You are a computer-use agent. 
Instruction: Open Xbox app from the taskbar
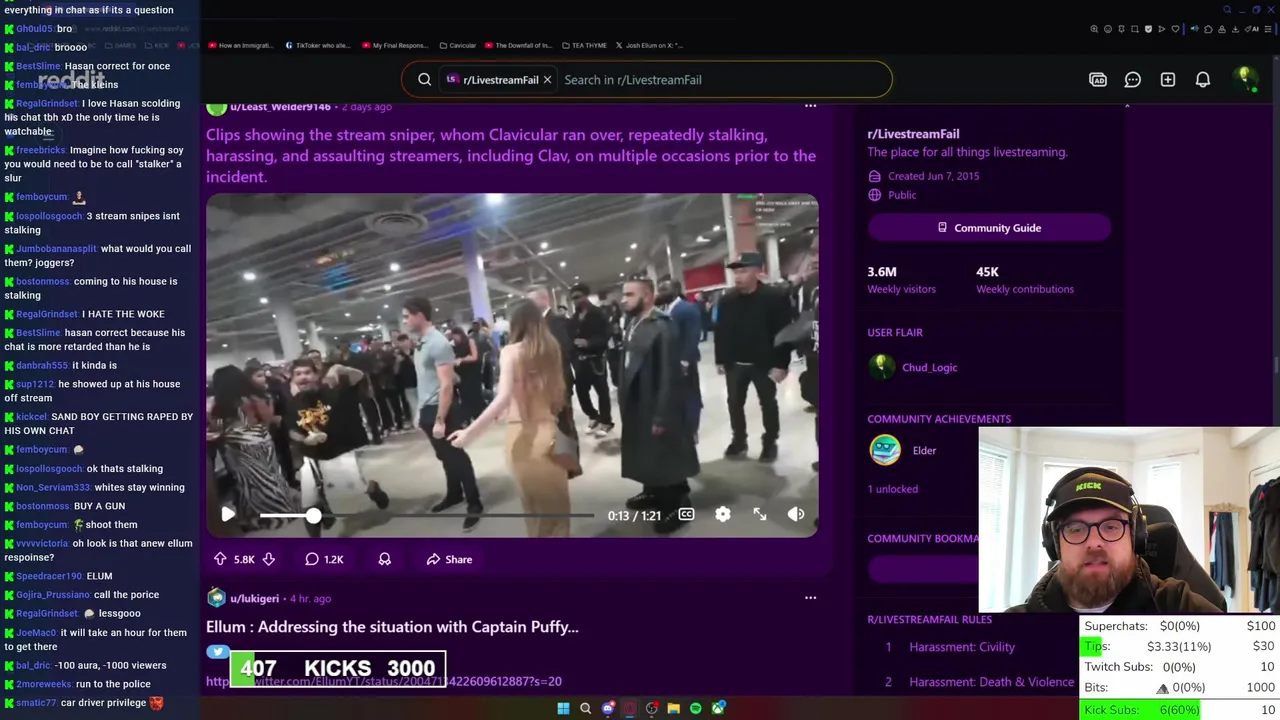[x=718, y=708]
